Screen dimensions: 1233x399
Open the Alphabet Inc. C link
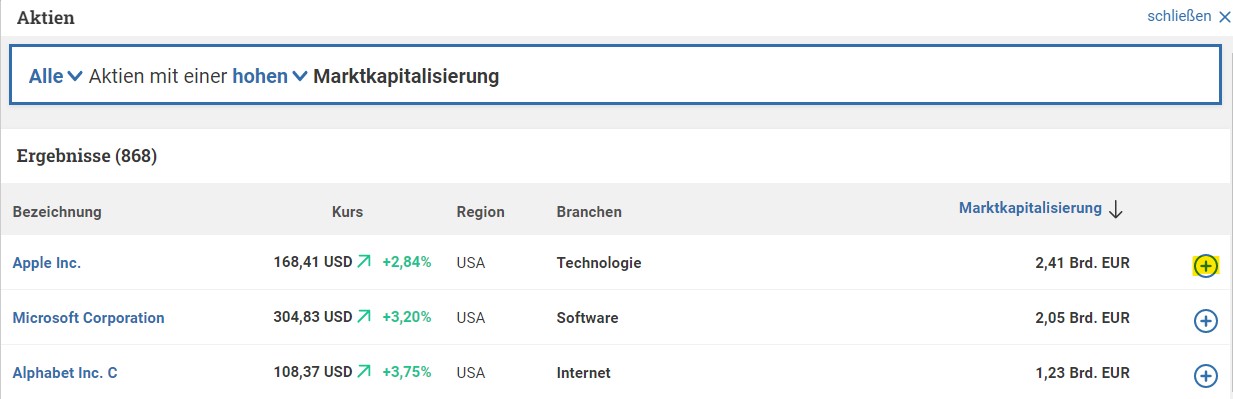click(65, 373)
